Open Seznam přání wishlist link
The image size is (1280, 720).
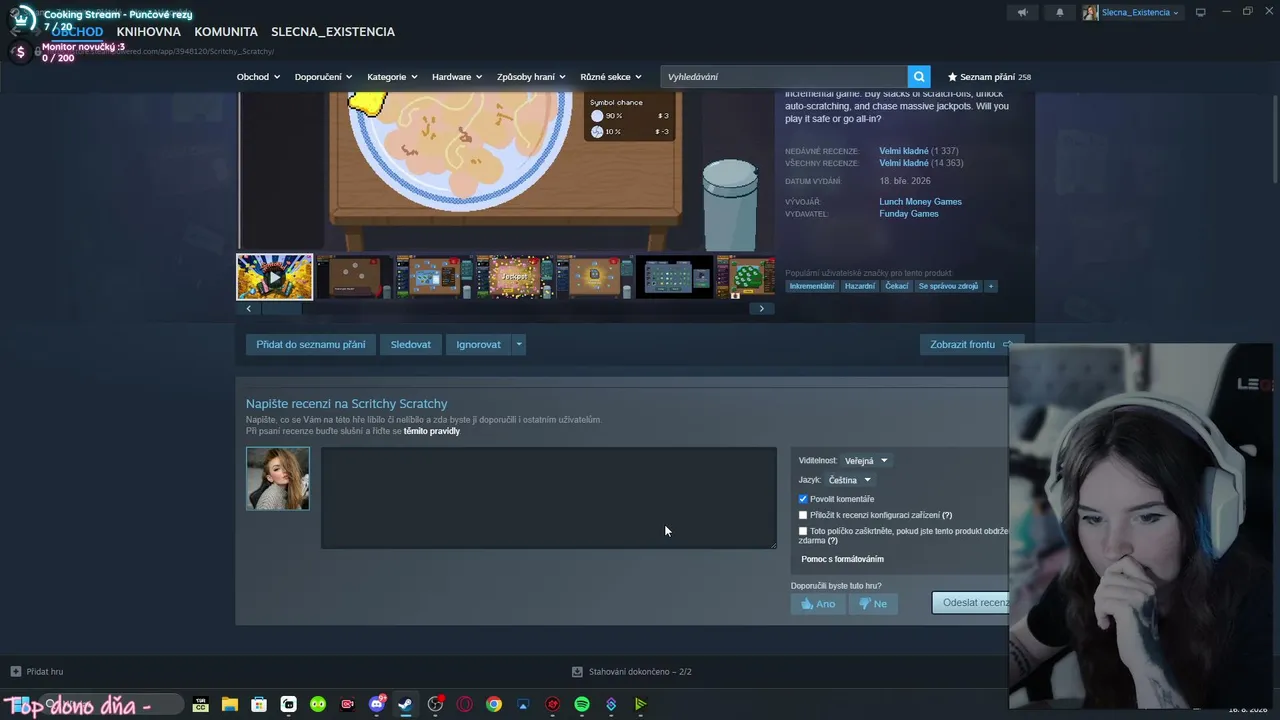[989, 77]
